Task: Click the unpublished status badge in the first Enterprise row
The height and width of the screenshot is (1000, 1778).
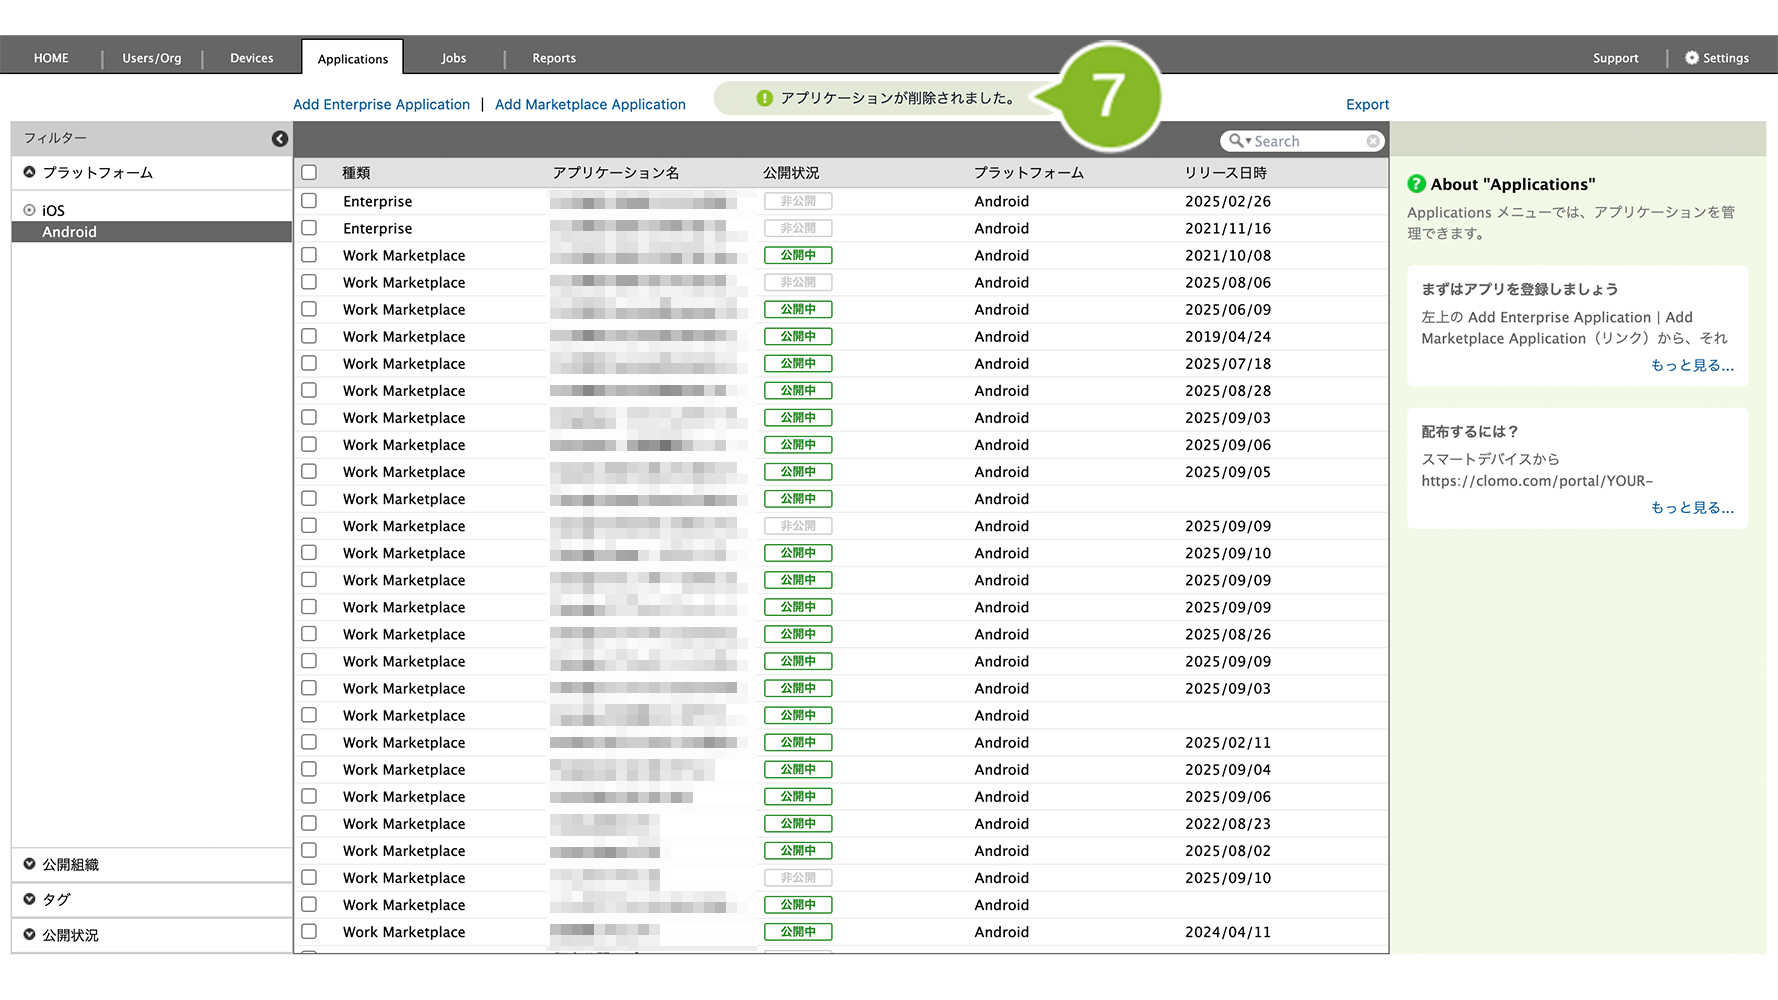Action: point(798,201)
